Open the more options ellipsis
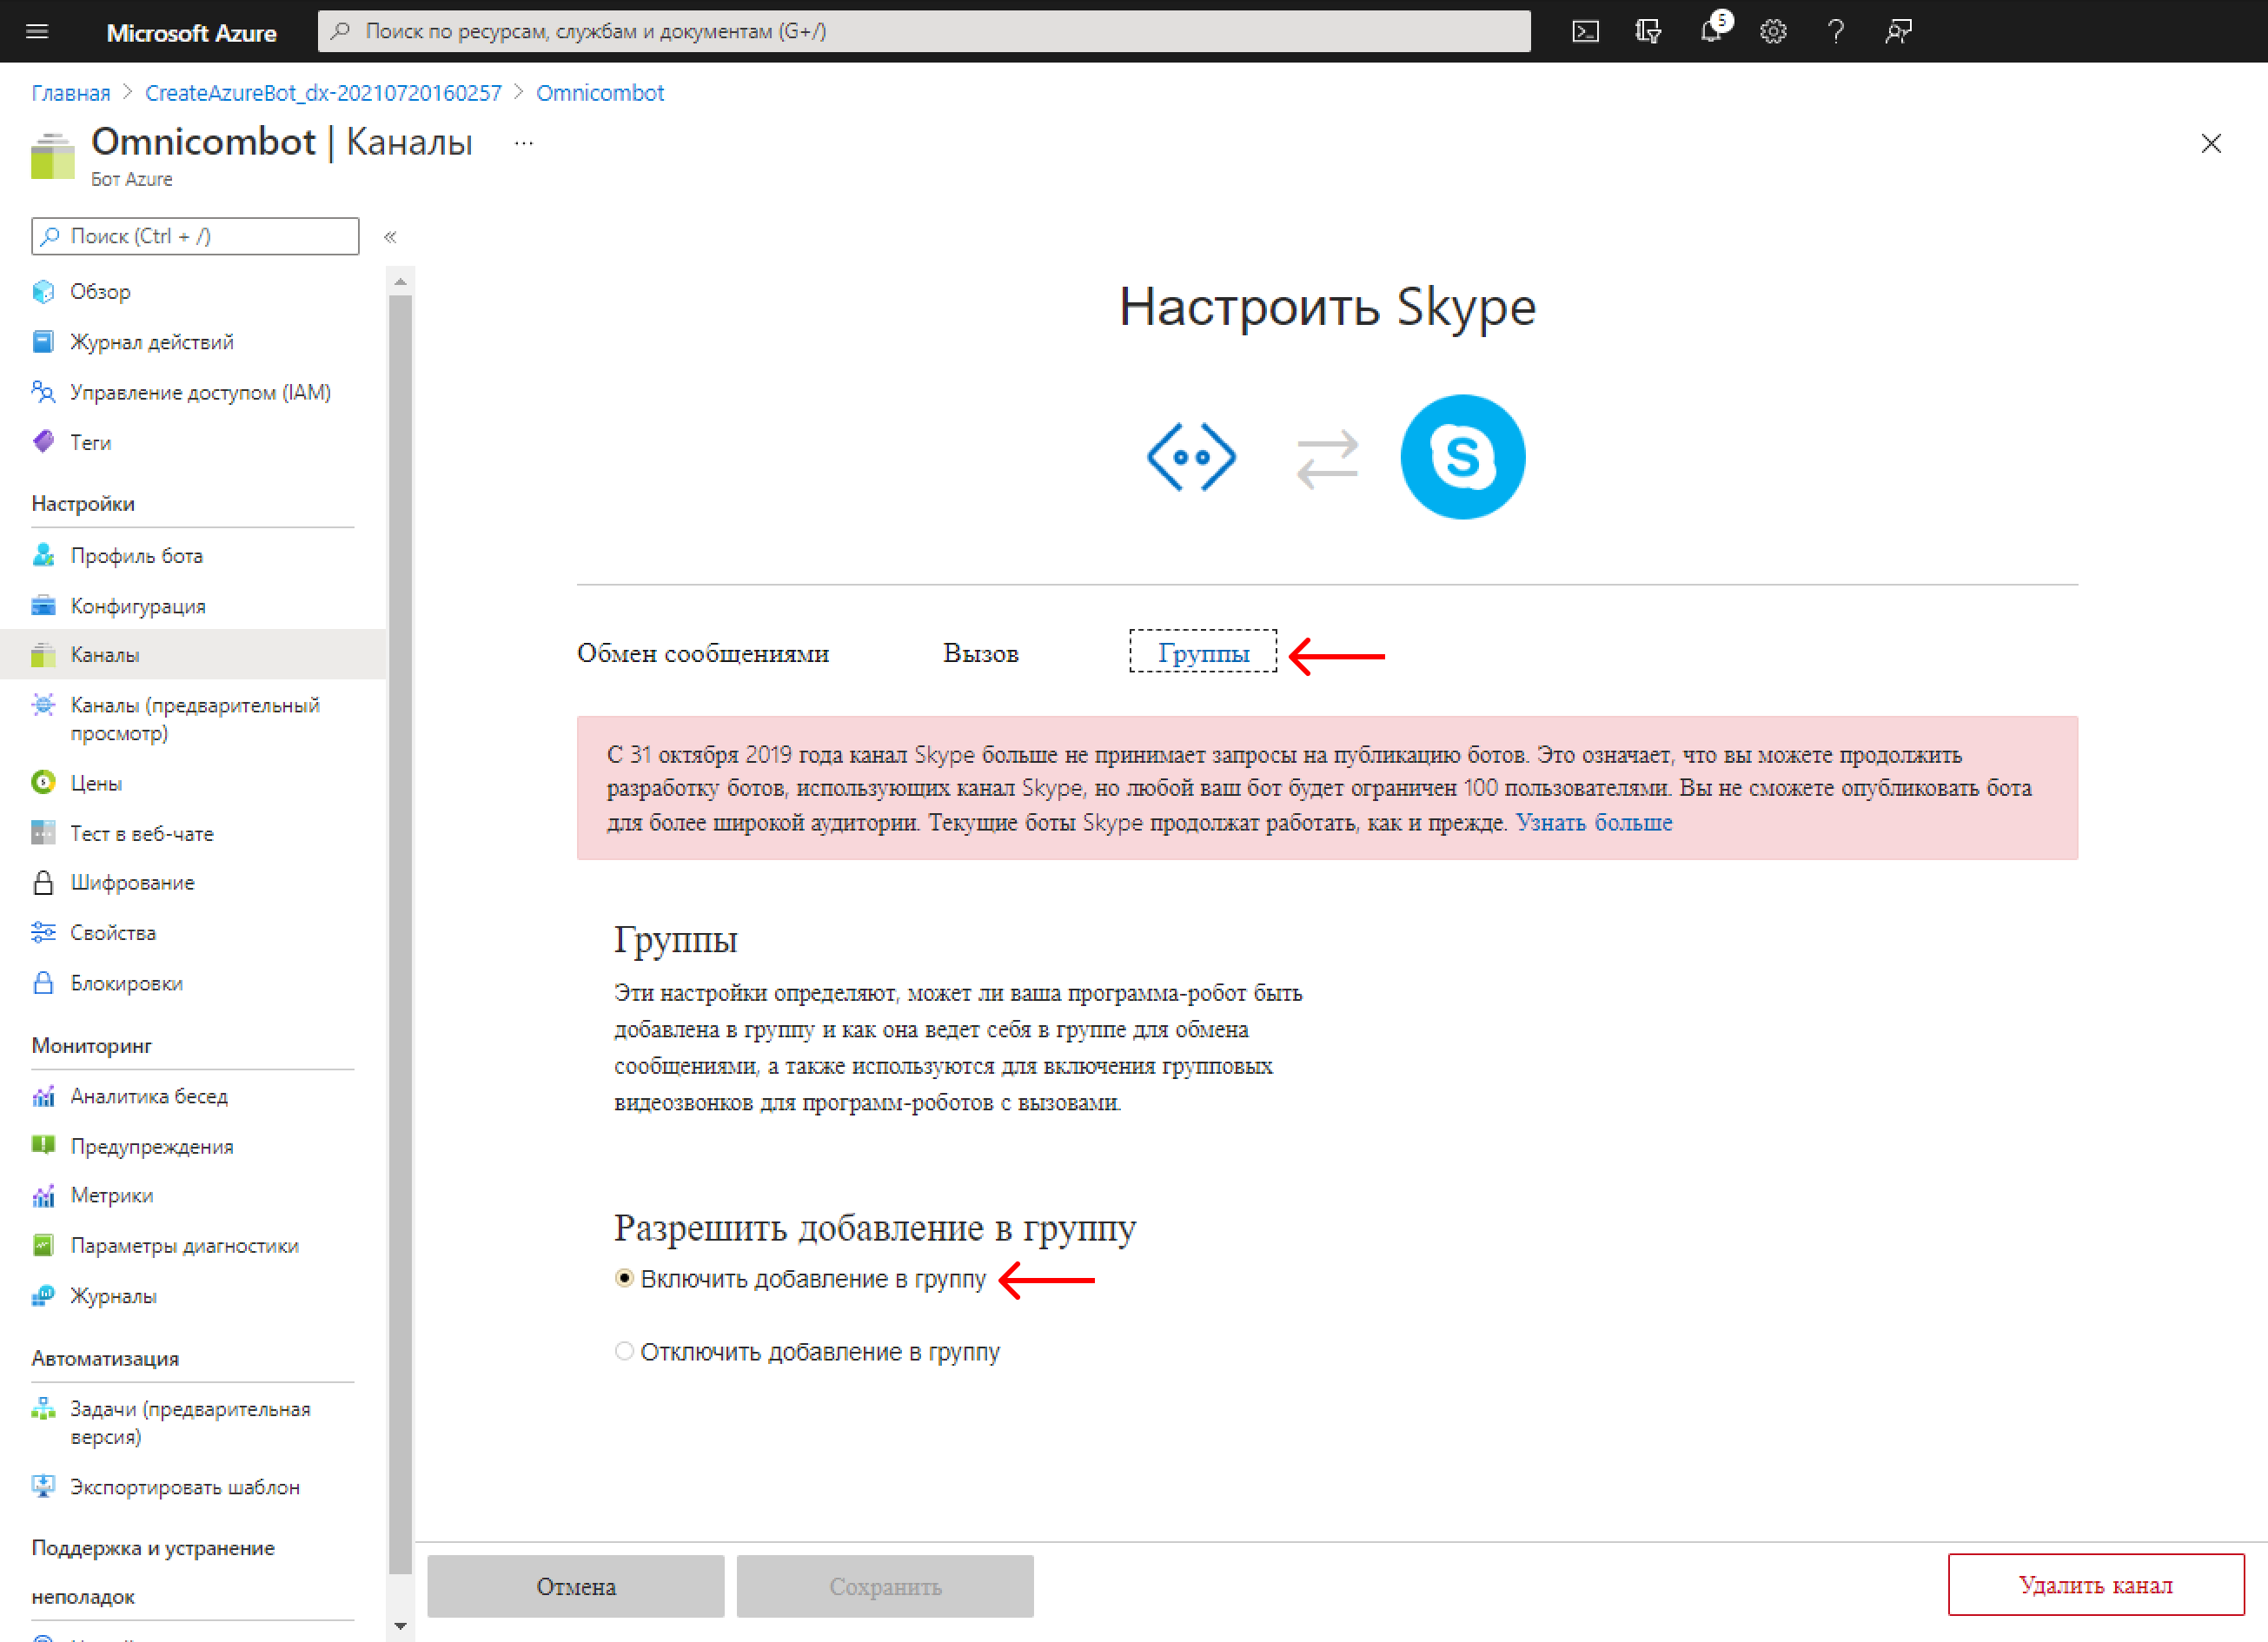The image size is (2268, 1642). [524, 144]
